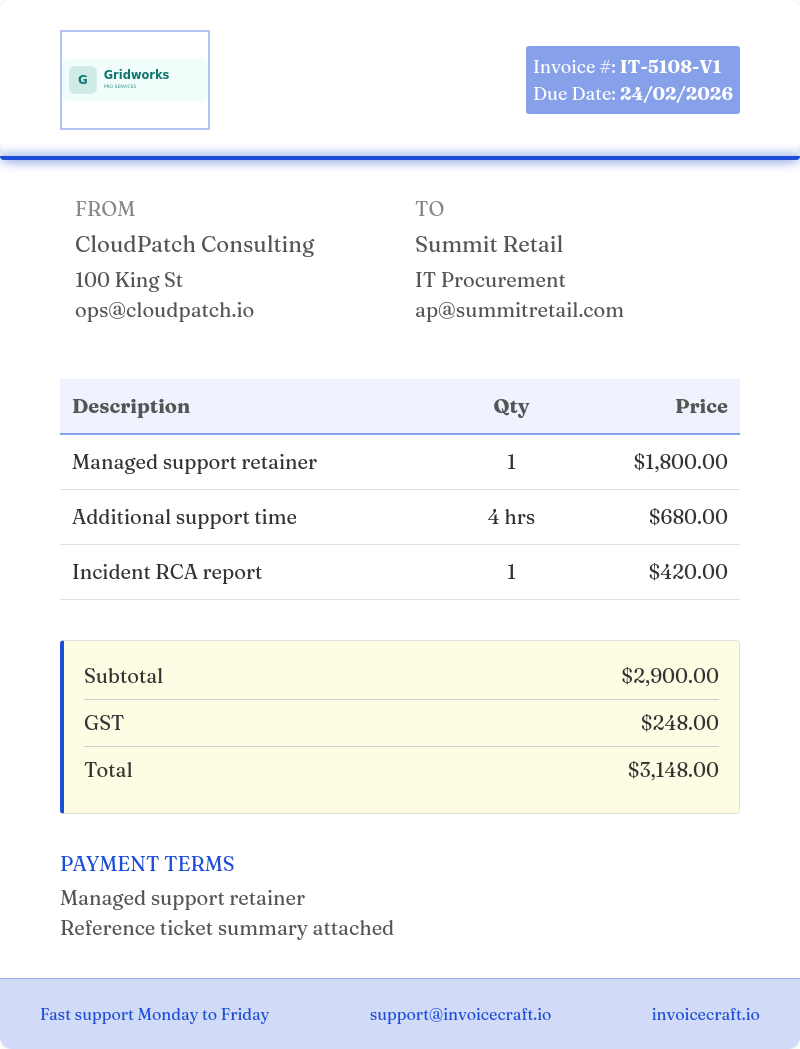Select sender name CloudPatch Consulting
This screenshot has height=1049, width=800.
tap(195, 244)
